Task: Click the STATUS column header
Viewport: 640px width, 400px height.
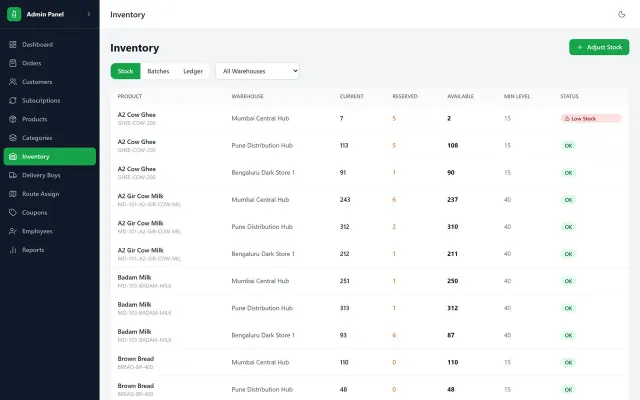Action: click(569, 96)
